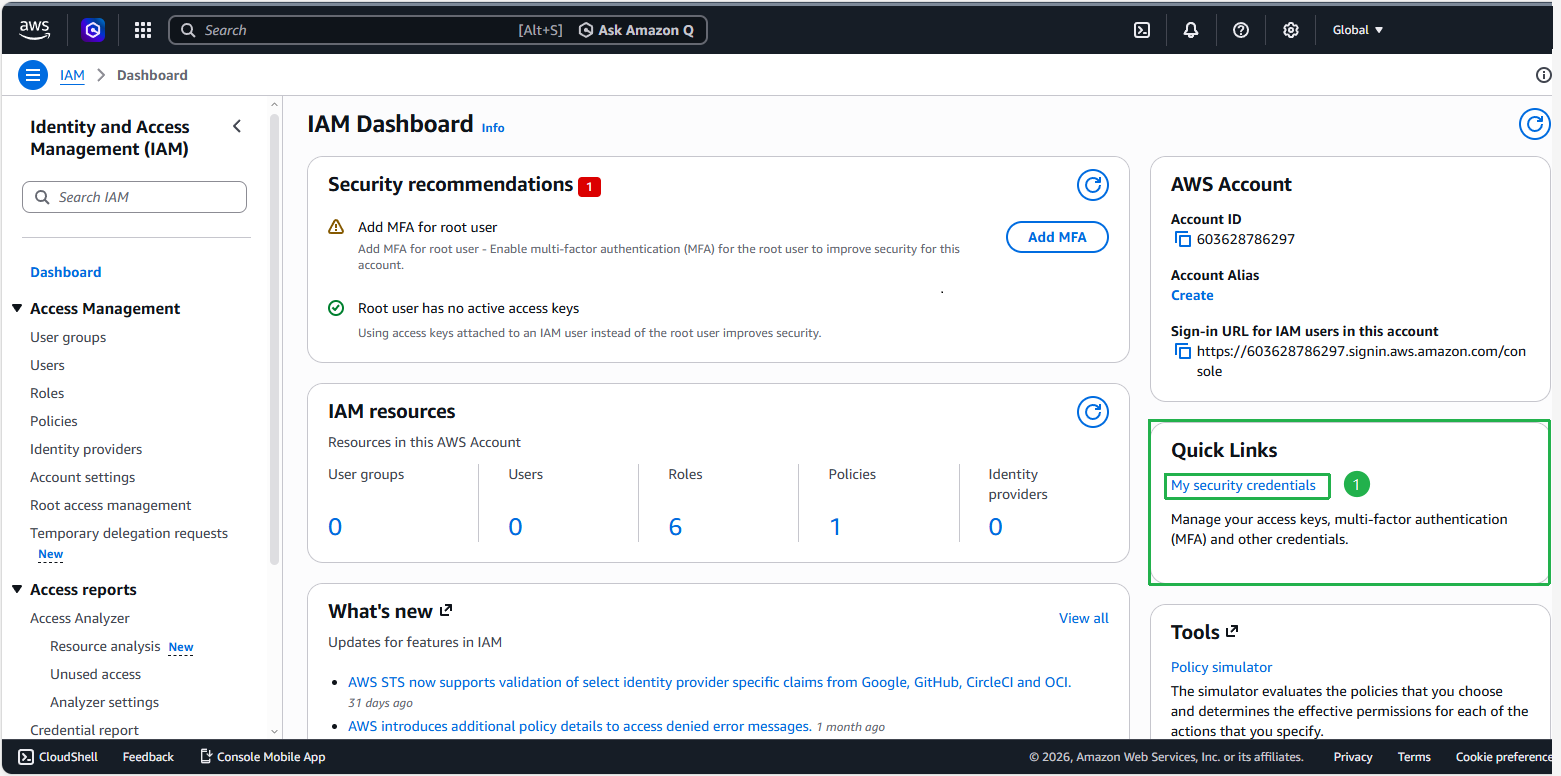Open Privacy link in footer
Image resolution: width=1561 pixels, height=776 pixels.
(1353, 757)
